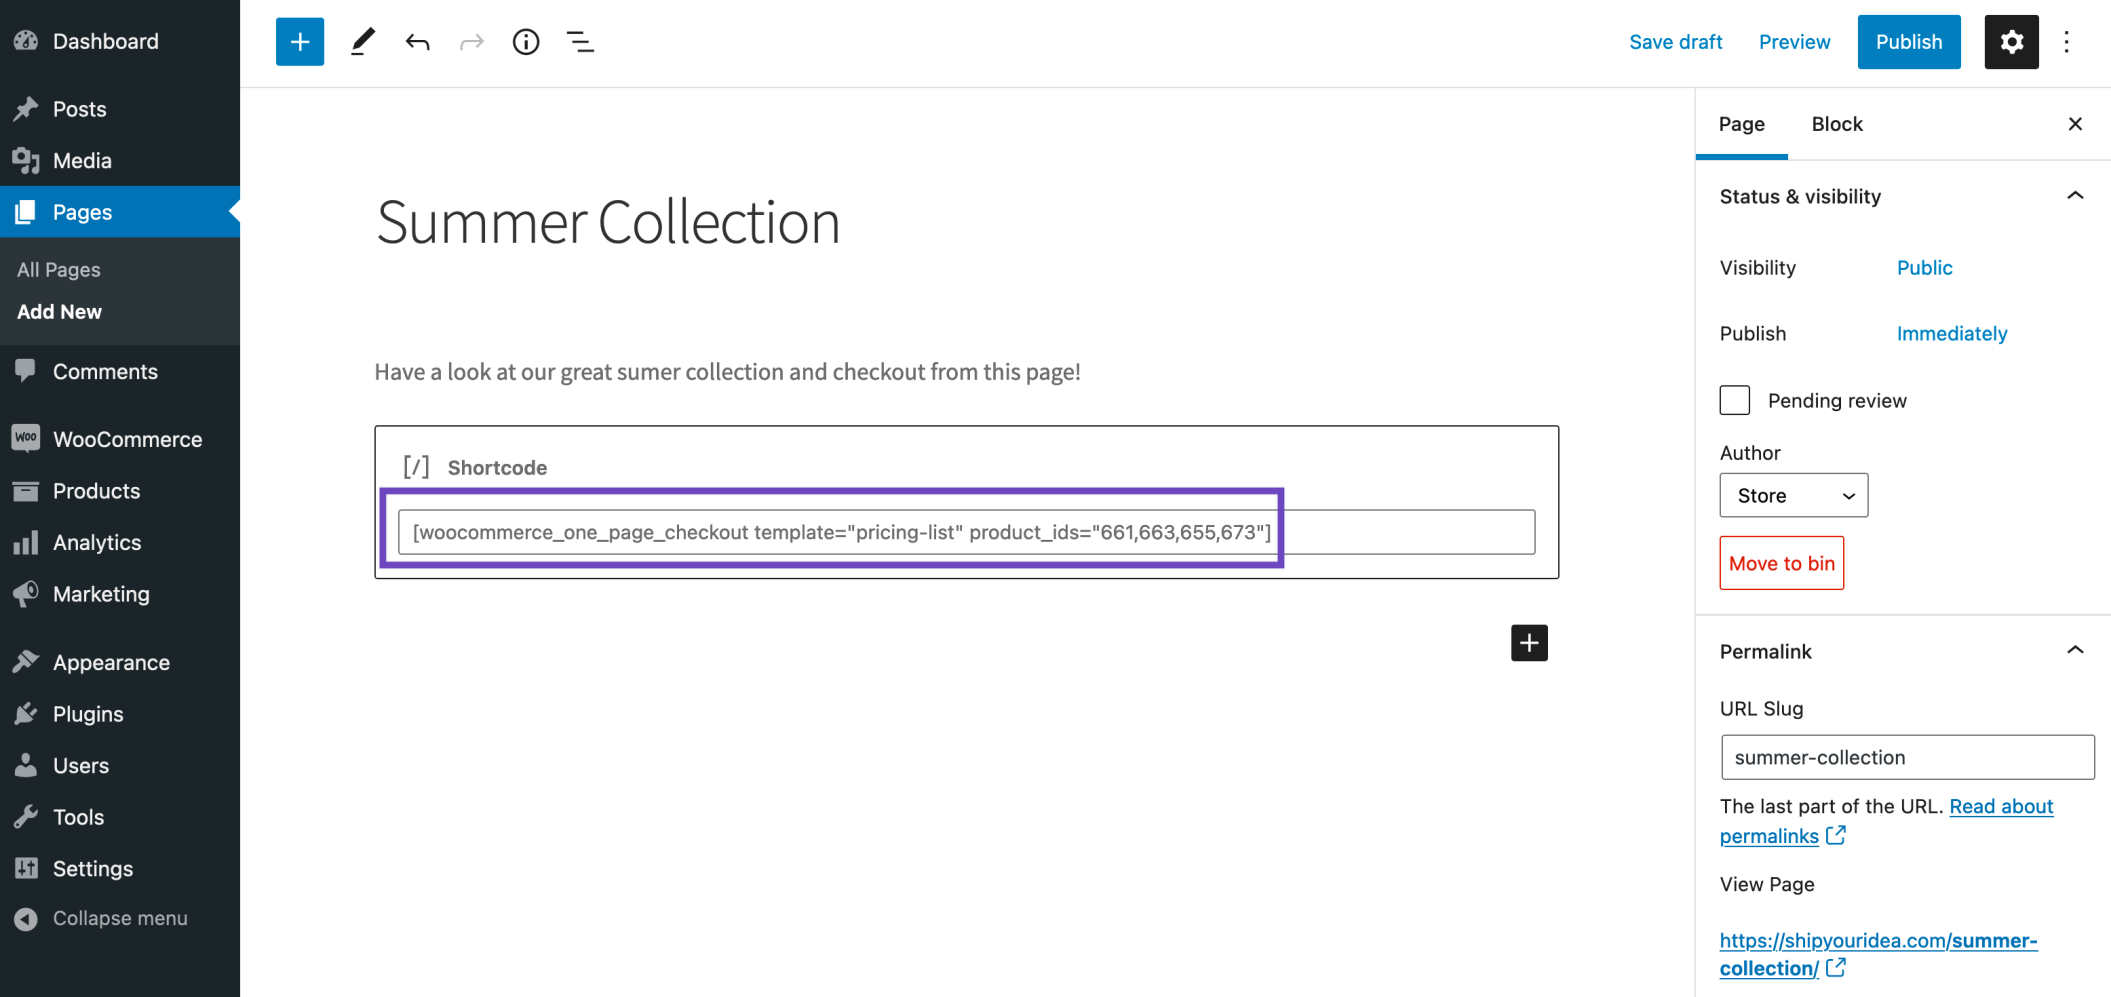Click the Redo arrow icon
Screen dimensions: 2111x997
tap(471, 42)
